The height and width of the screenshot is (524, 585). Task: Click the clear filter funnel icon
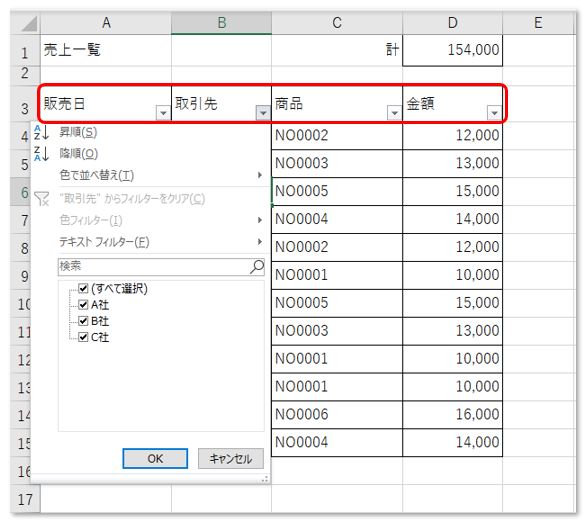click(42, 199)
